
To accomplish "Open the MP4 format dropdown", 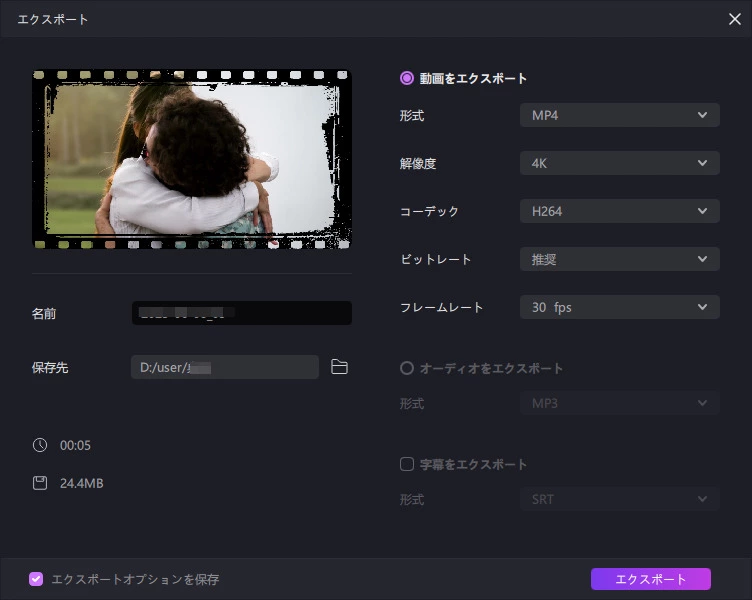I will click(x=620, y=115).
